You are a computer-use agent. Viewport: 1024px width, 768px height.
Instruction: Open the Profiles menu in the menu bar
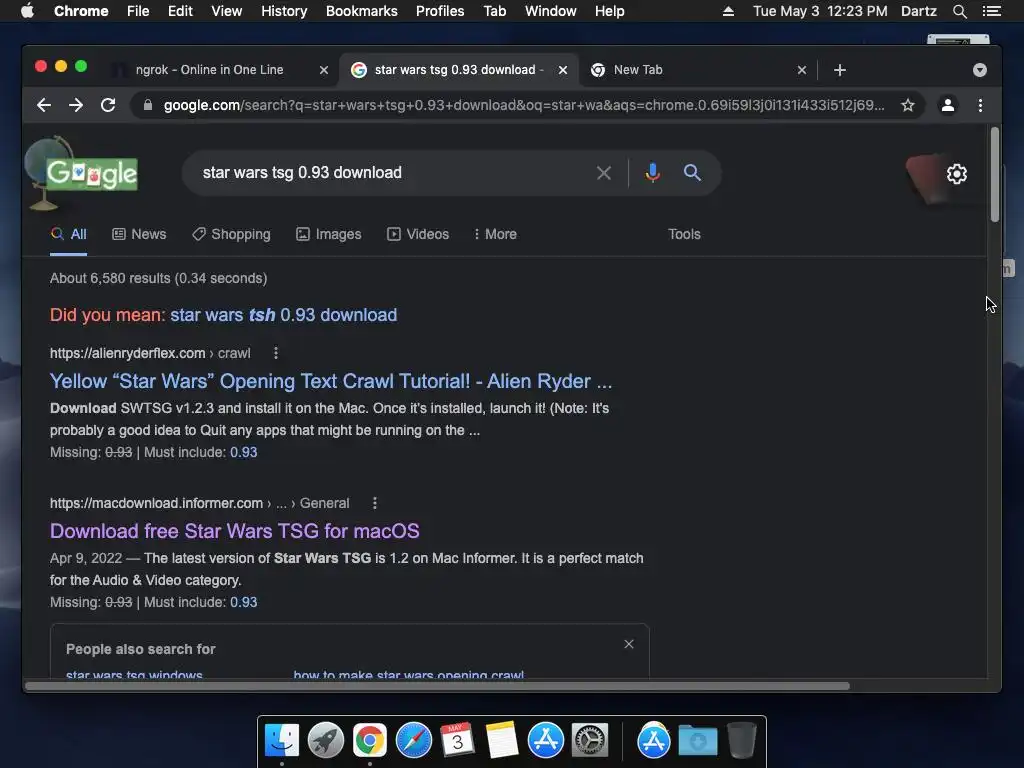click(x=440, y=11)
